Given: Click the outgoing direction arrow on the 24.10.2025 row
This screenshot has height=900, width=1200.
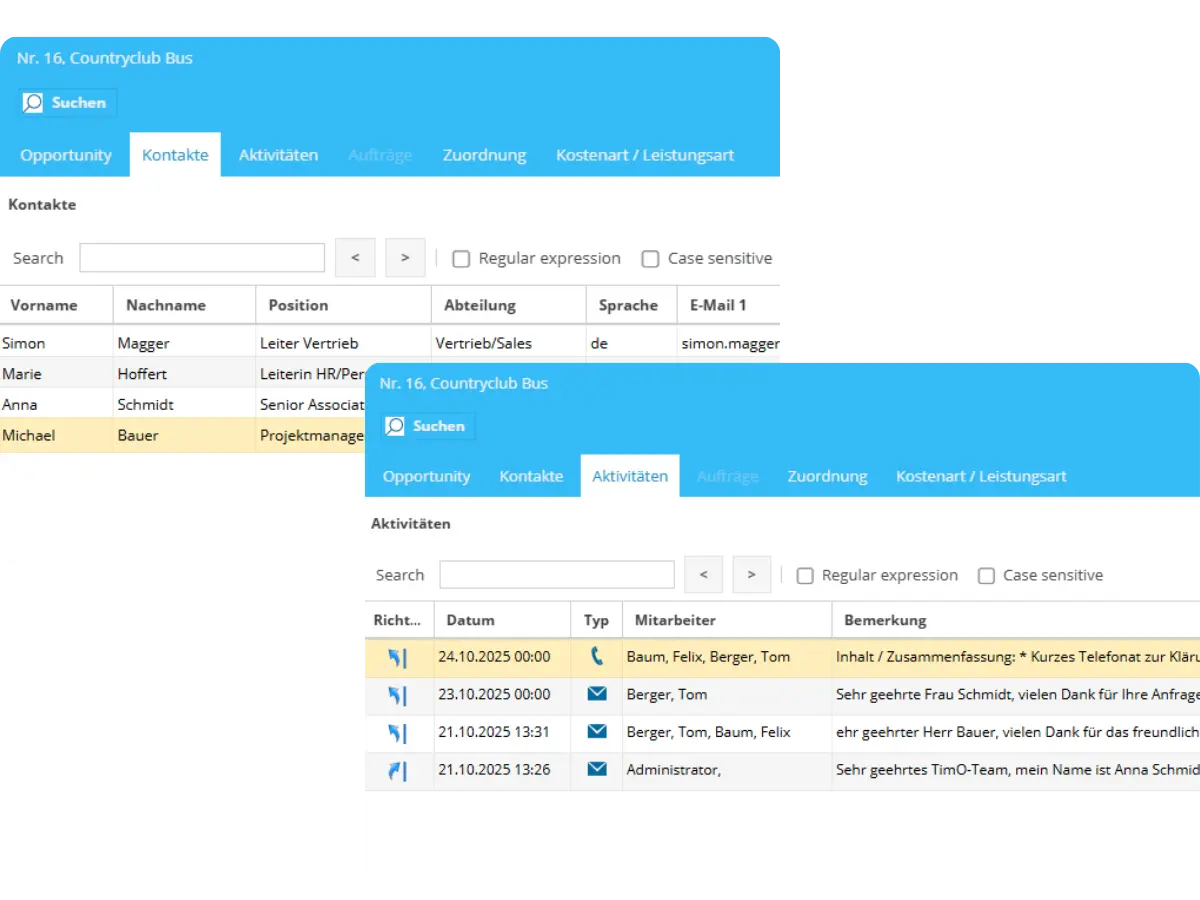Looking at the screenshot, I should pyautogui.click(x=398, y=657).
